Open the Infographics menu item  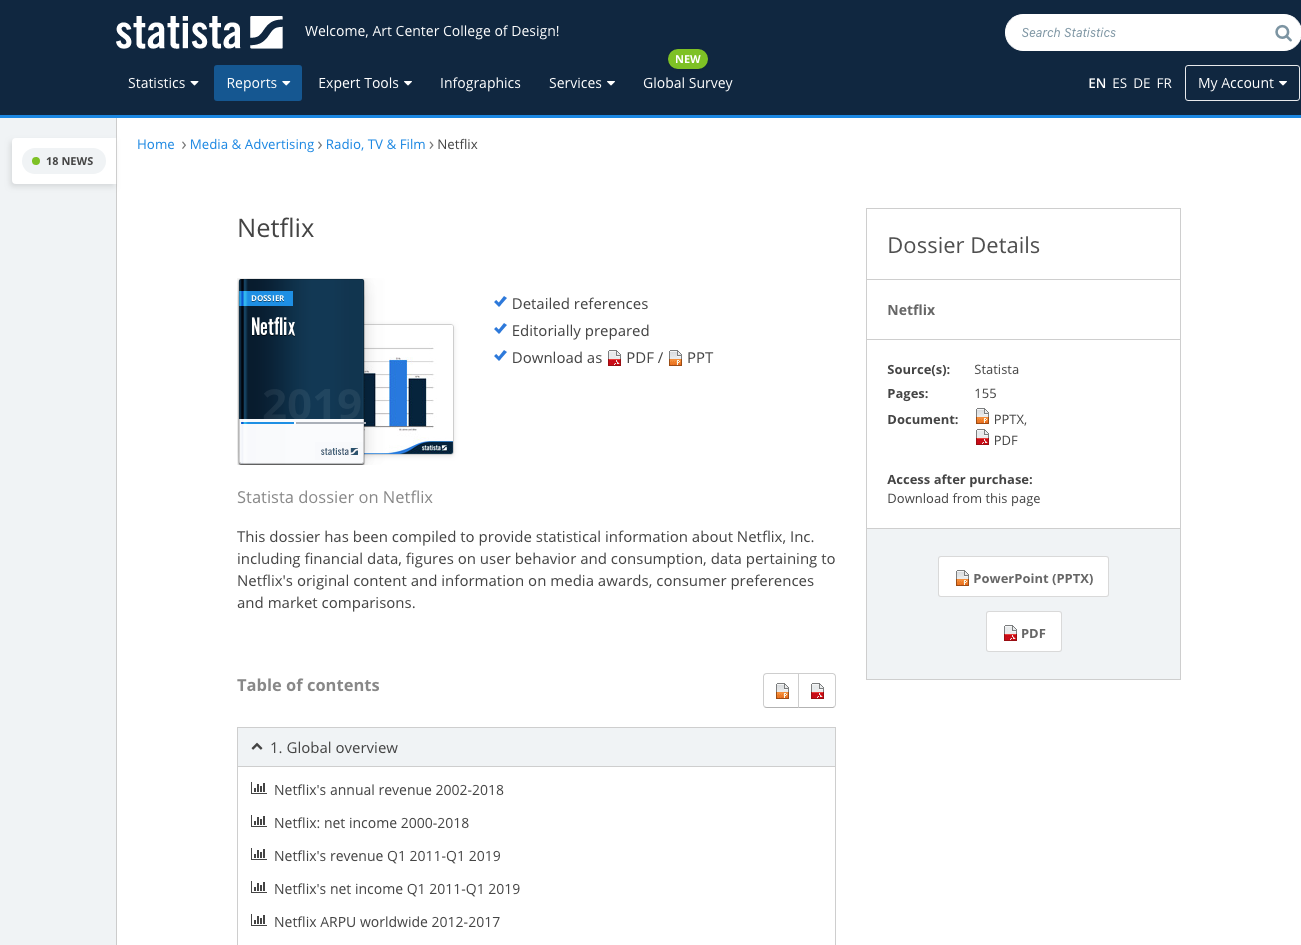click(480, 83)
